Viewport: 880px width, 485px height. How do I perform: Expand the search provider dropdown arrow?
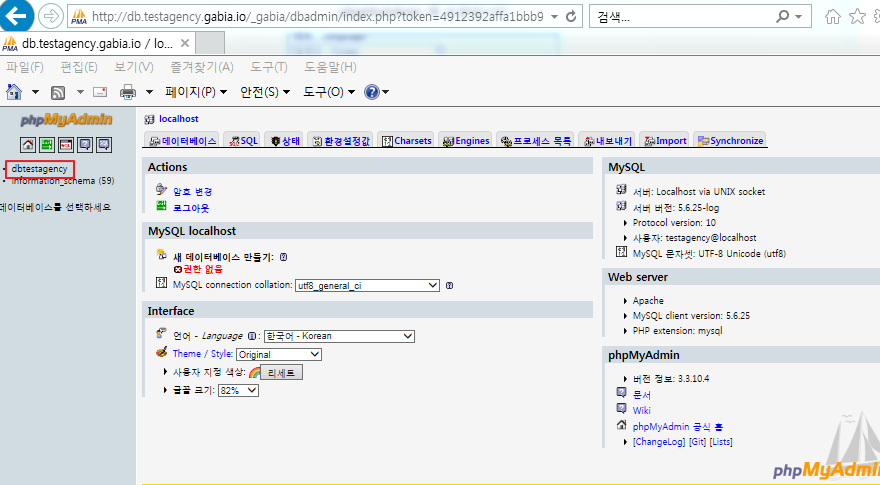point(799,16)
